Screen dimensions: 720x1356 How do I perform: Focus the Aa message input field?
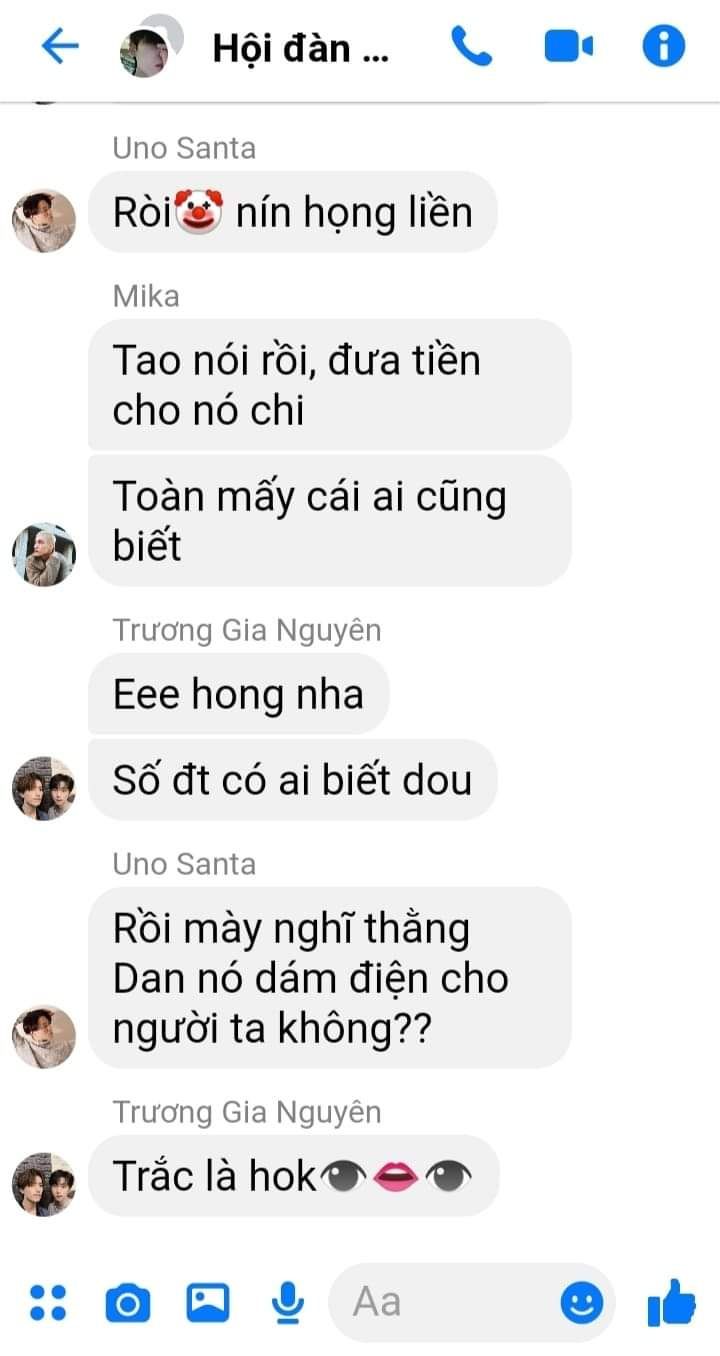coord(471,1302)
